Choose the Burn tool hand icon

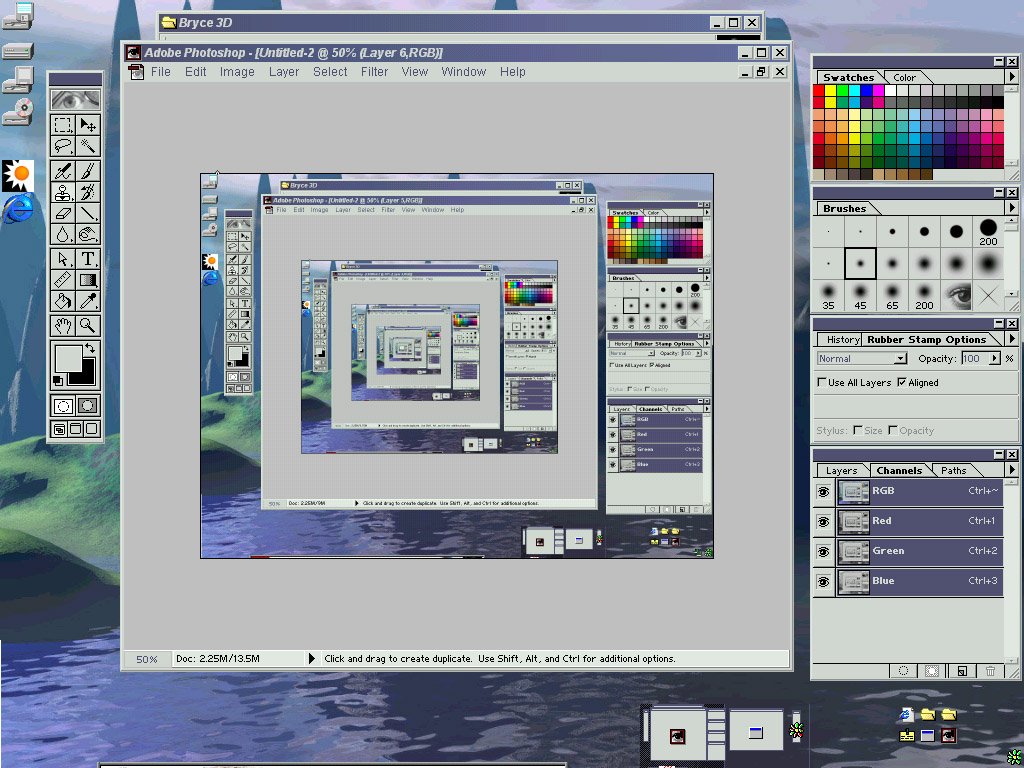pyautogui.click(x=88, y=234)
